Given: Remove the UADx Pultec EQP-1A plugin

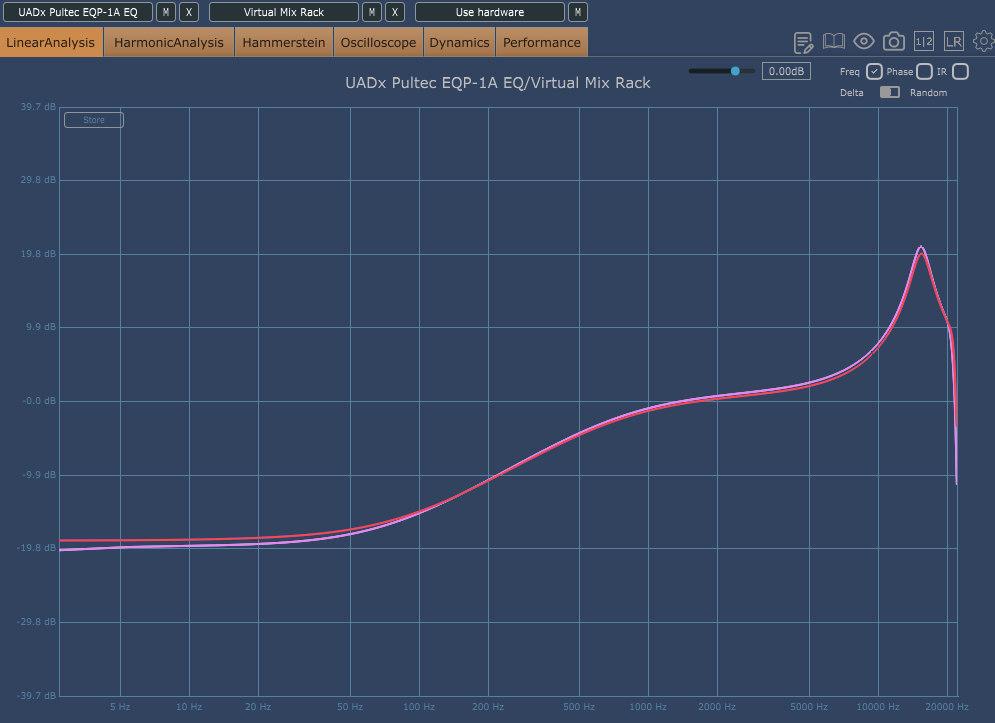Looking at the screenshot, I should pos(188,12).
